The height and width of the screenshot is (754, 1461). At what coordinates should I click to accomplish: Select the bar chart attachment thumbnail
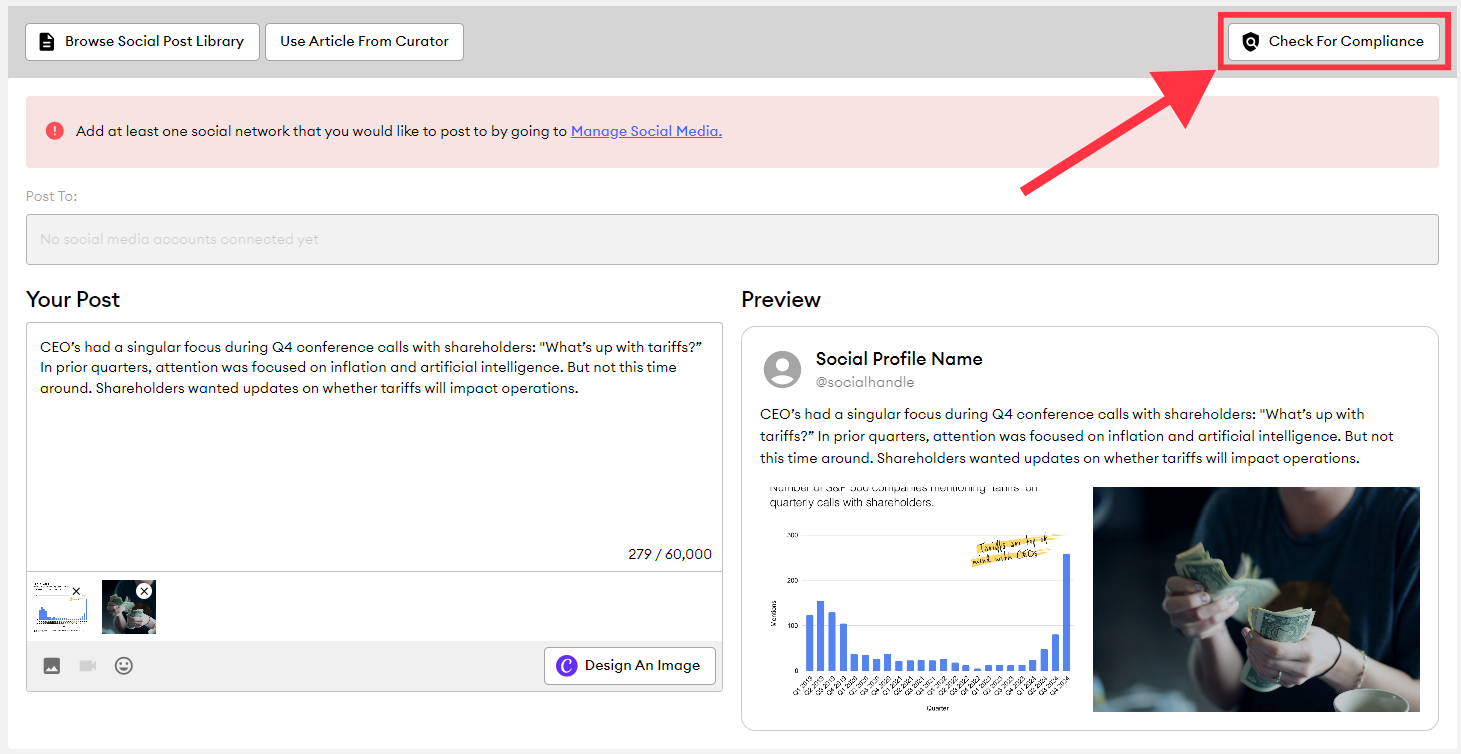[59, 607]
